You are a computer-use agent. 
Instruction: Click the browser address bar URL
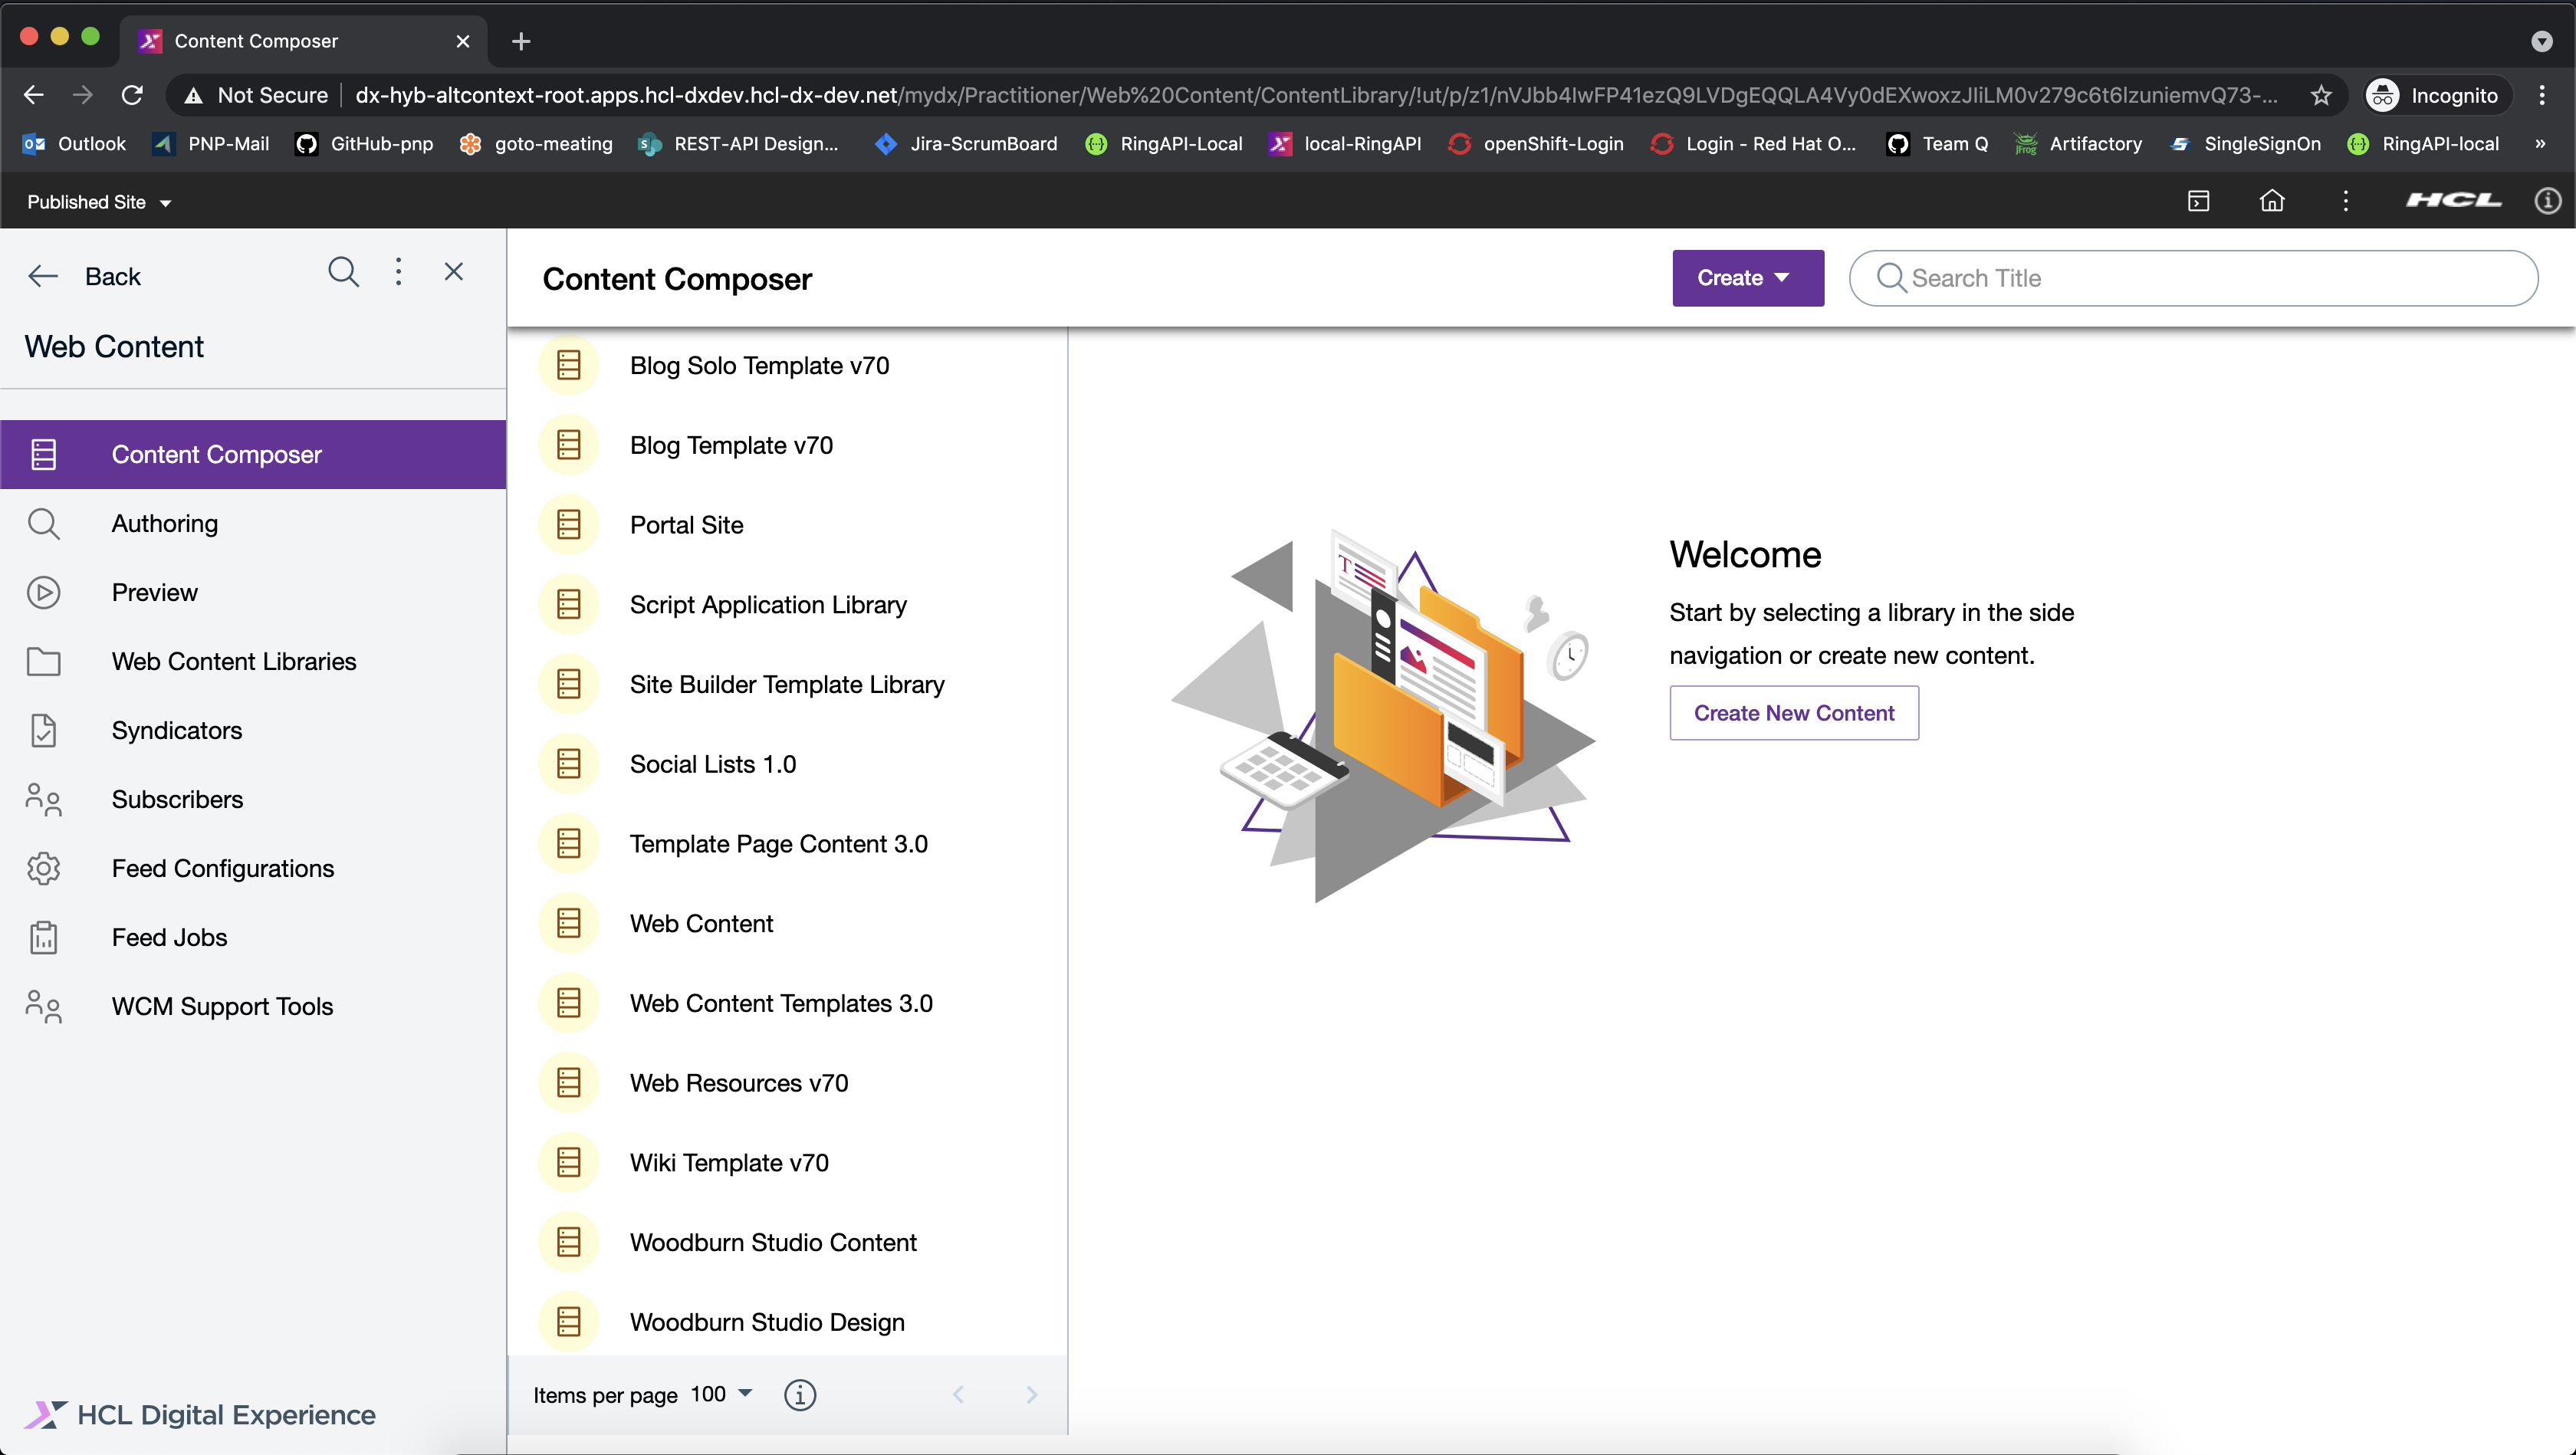pyautogui.click(x=1316, y=95)
